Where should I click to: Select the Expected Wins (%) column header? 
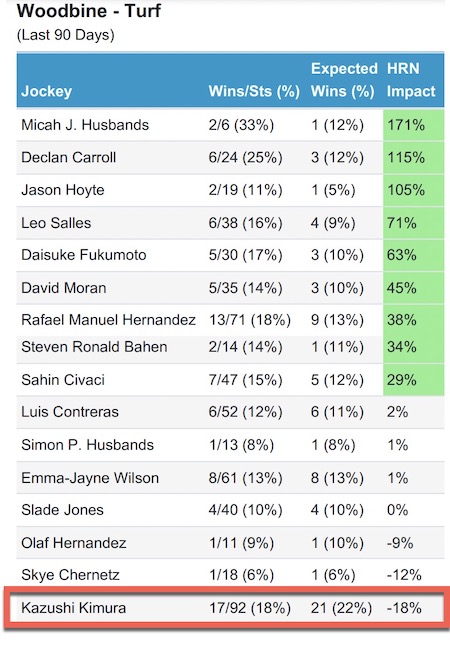tap(344, 80)
